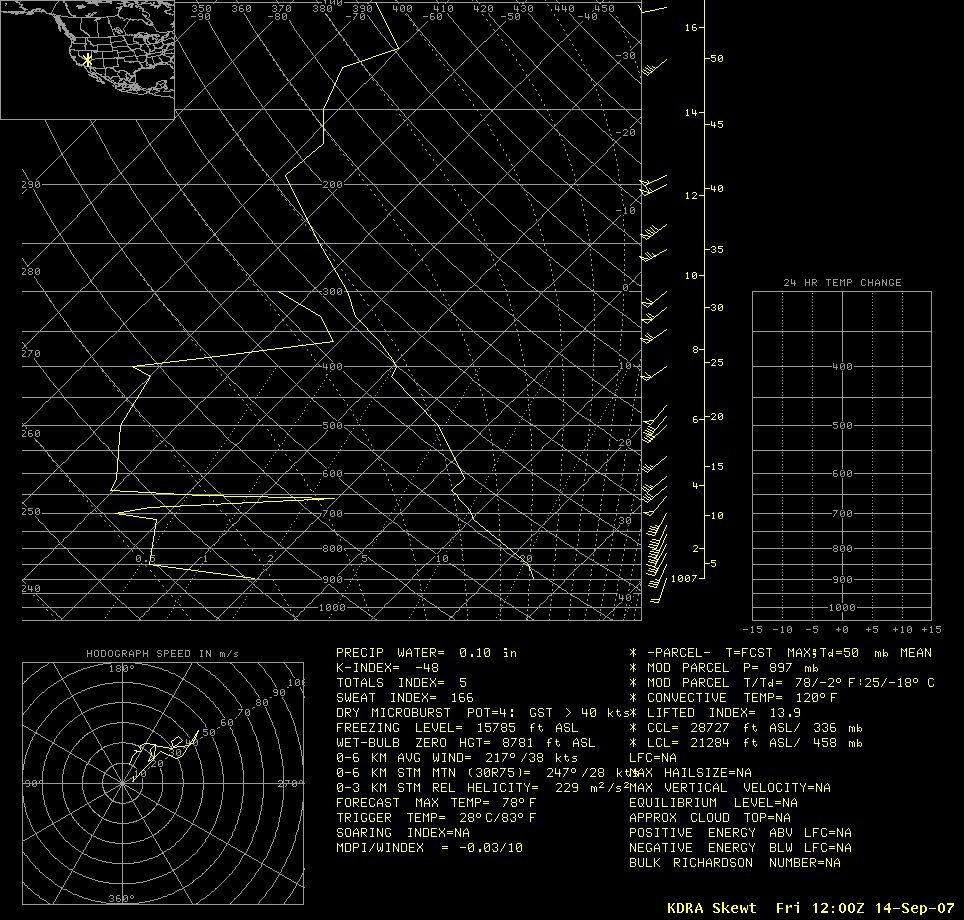Click 0-3 KM STM REL HELICITY line
Screen dimensions: 964x920
point(482,788)
